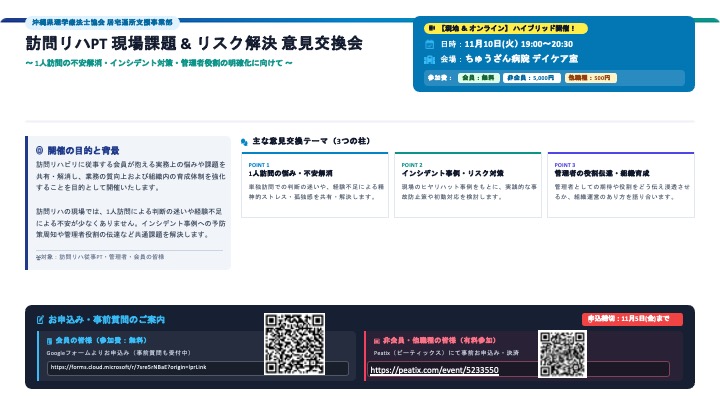Click the small icon inside the yellow ハイブリッド badge
The width and height of the screenshot is (720, 405).
click(x=432, y=28)
